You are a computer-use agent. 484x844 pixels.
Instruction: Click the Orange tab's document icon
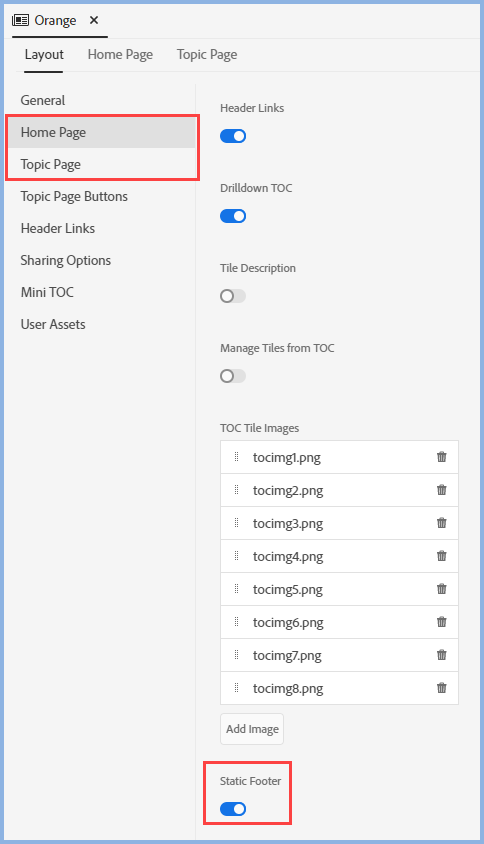(x=20, y=20)
